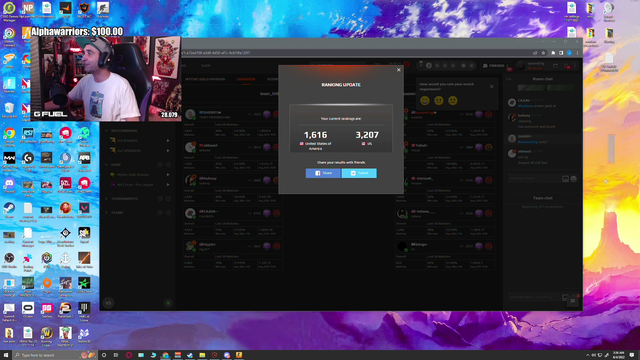The image size is (640, 360).
Task: Open Steam from the taskbar
Action: [190, 355]
